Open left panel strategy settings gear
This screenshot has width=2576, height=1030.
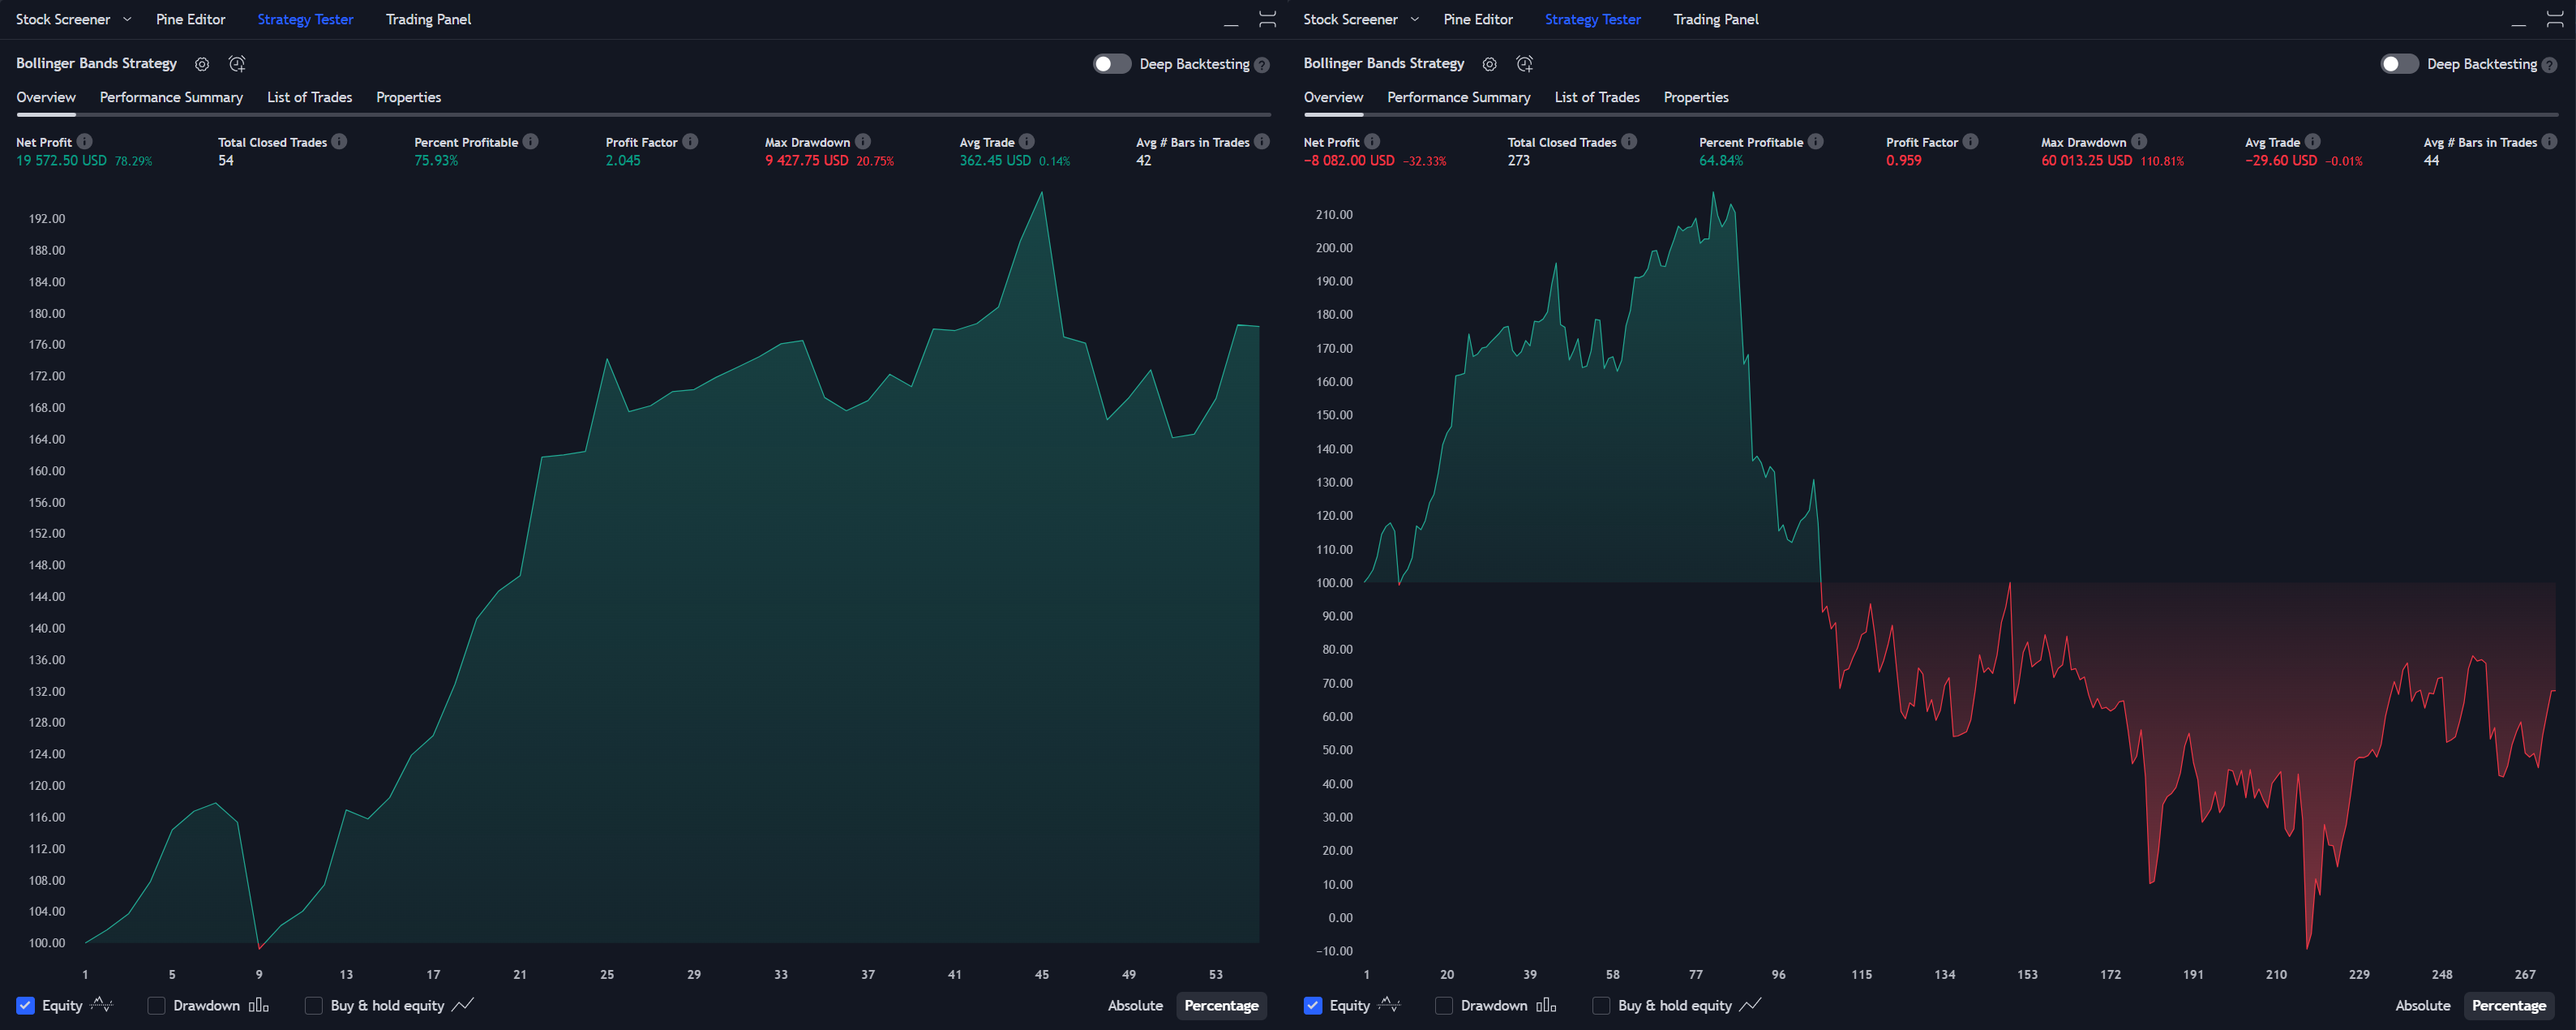[x=202, y=64]
